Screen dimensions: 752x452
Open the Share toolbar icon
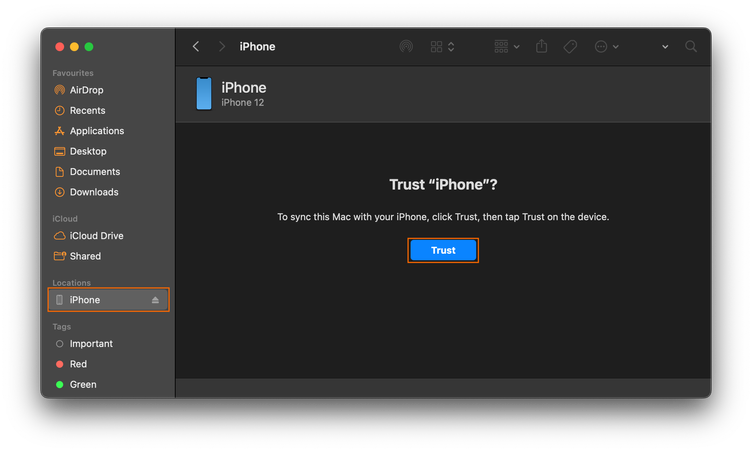tap(542, 47)
